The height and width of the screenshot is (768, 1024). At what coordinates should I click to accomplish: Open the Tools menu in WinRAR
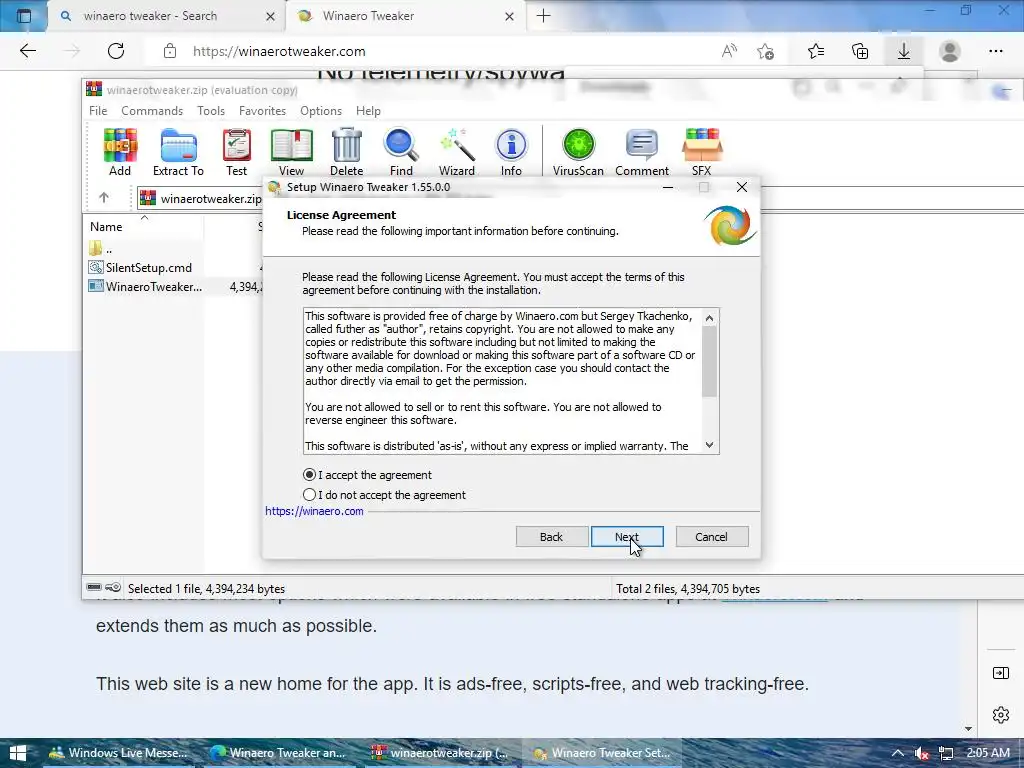[x=211, y=111]
